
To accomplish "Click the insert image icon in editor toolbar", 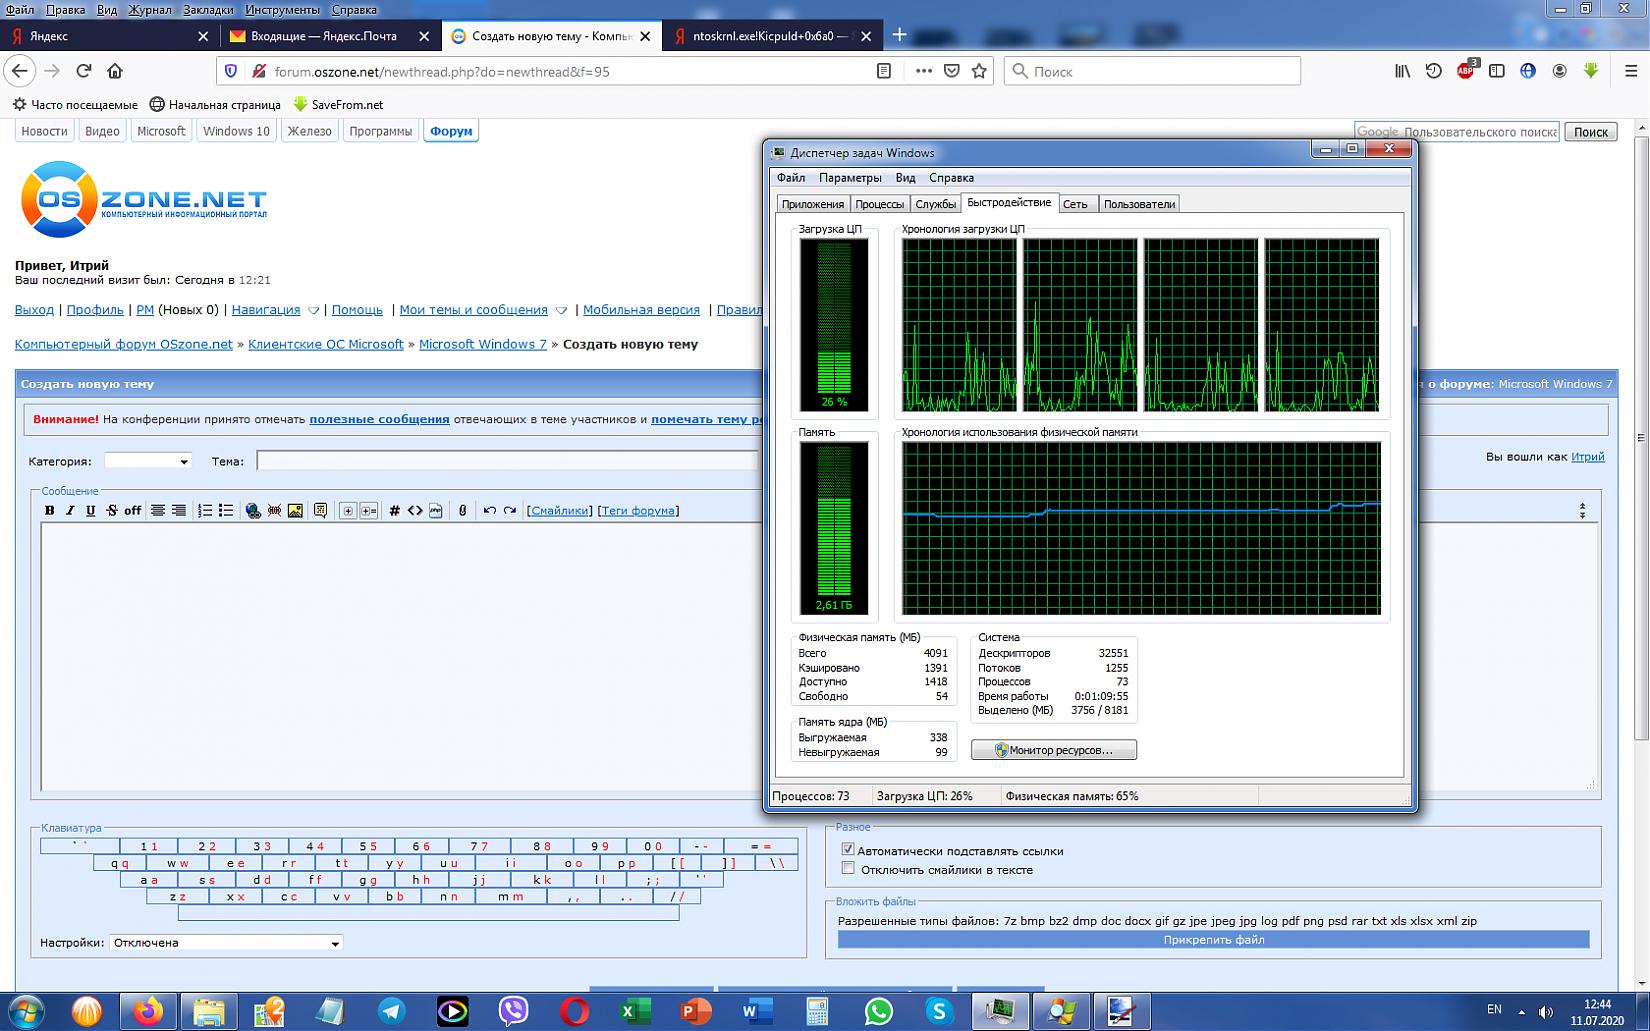I will [x=295, y=511].
